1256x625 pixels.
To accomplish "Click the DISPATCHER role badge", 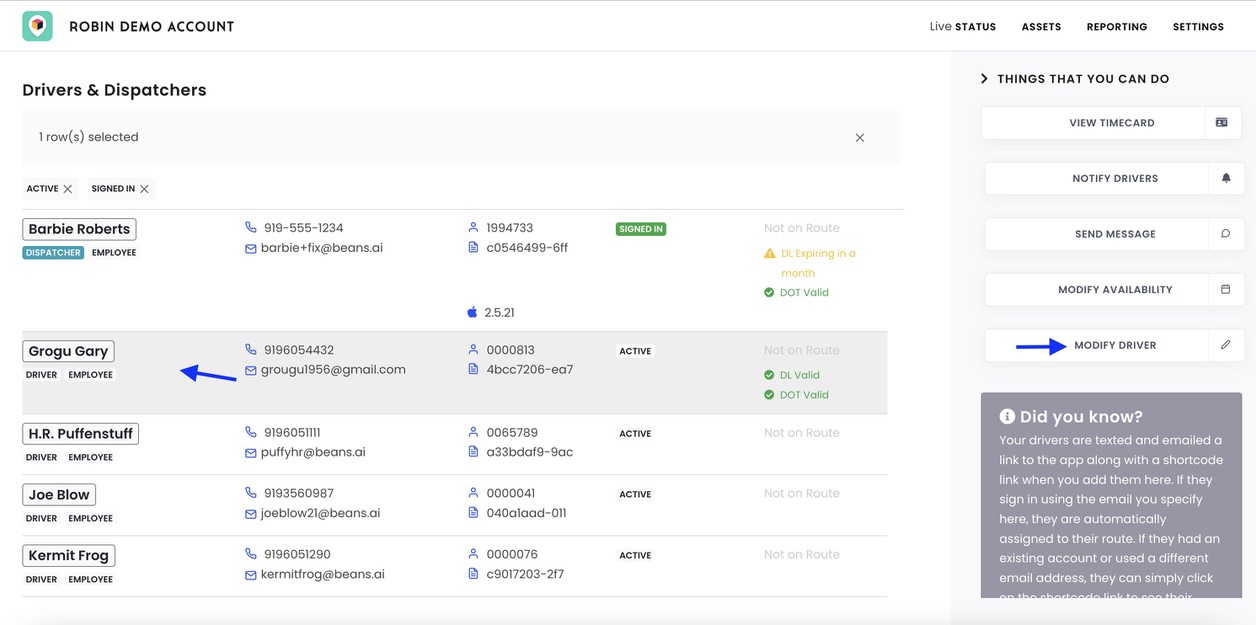I will (53, 253).
